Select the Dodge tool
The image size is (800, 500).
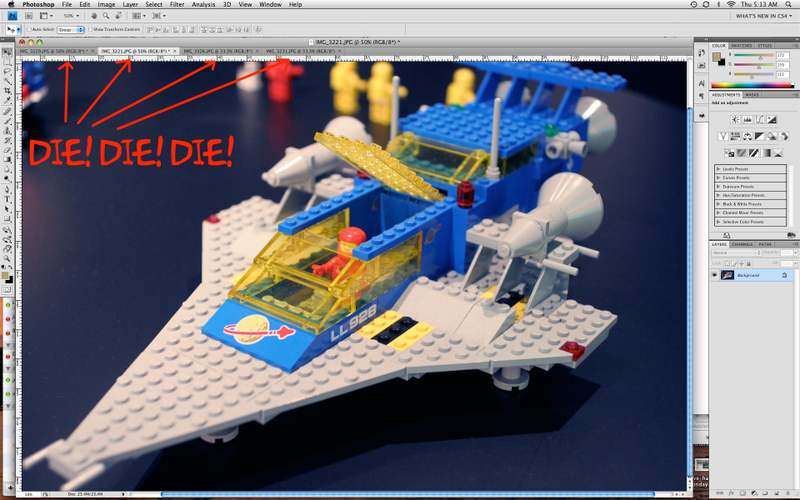click(7, 179)
